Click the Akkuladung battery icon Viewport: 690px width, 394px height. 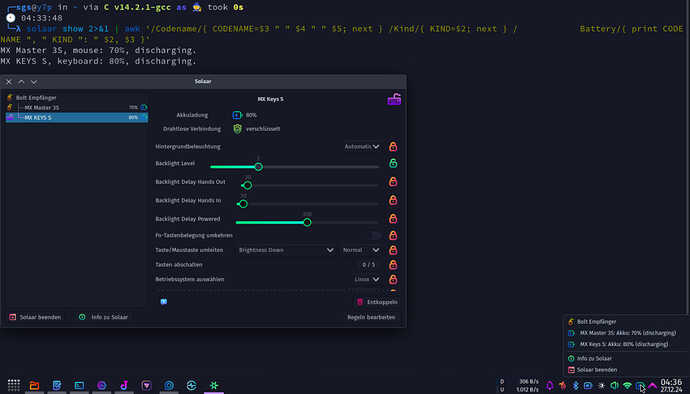(x=237, y=115)
